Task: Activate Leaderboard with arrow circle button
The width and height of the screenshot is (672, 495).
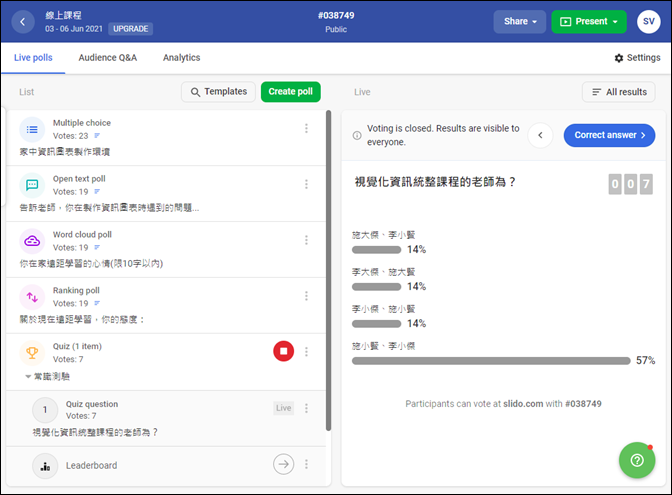Action: coord(283,464)
